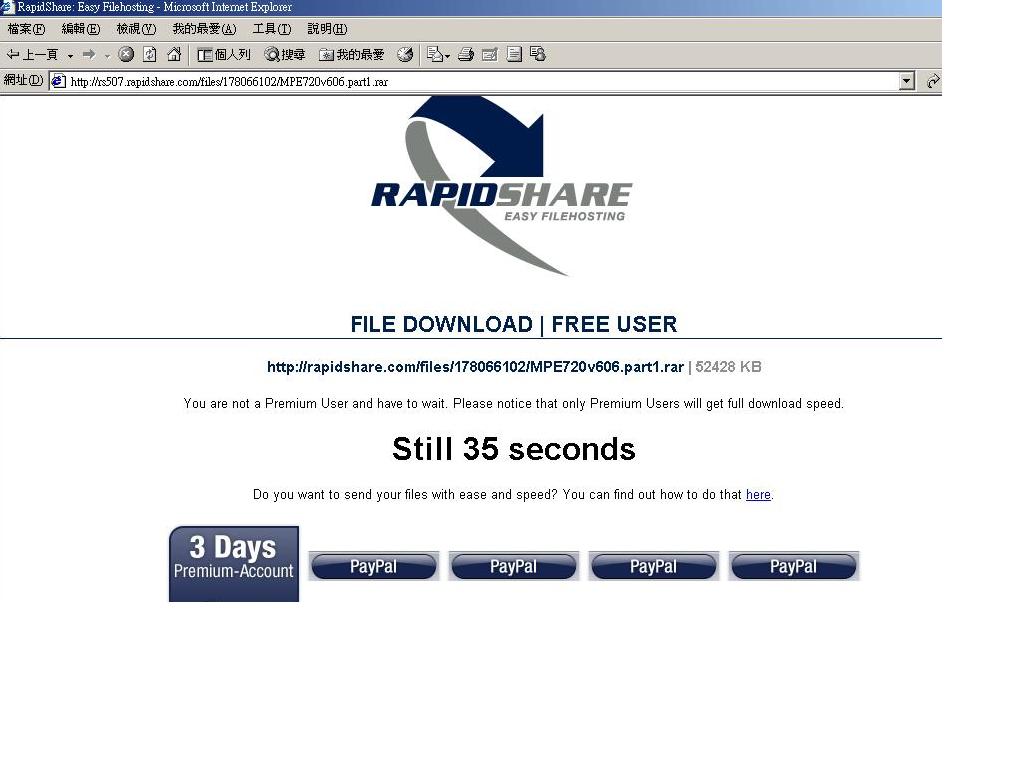Screen dimensions: 1024x768
Task: Open the Search (搜尋) toolbar button
Action: [x=284, y=55]
